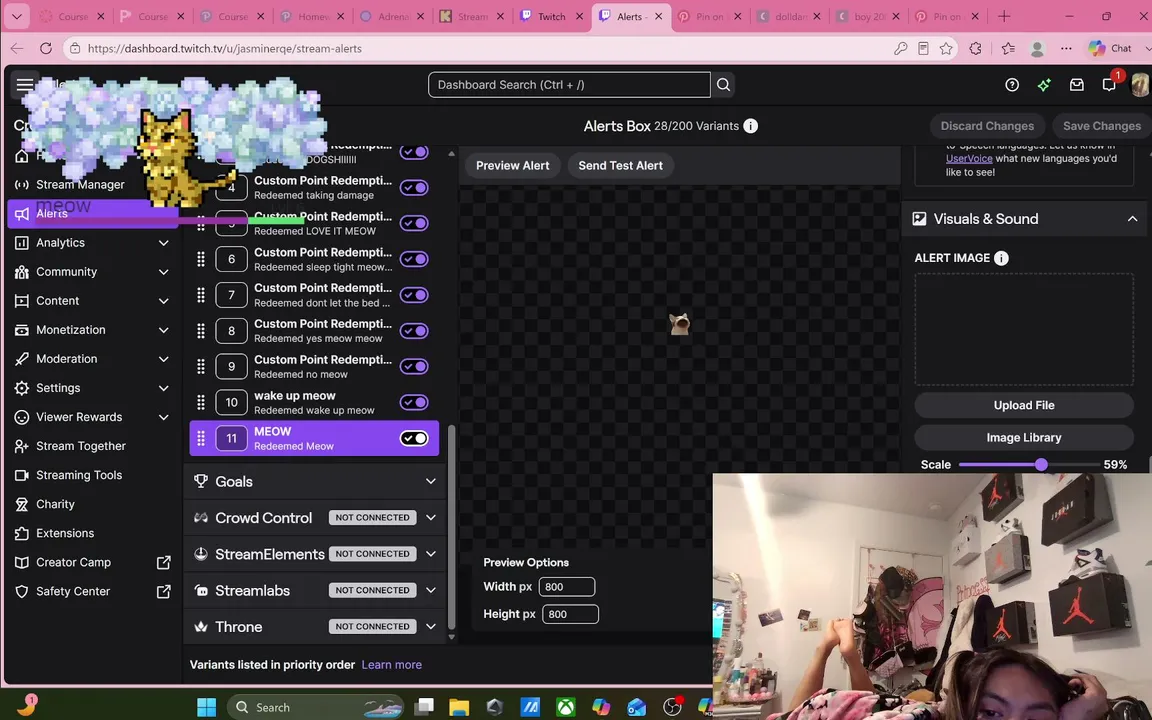
Task: Click drag handle of variant 8 row
Action: (201, 331)
